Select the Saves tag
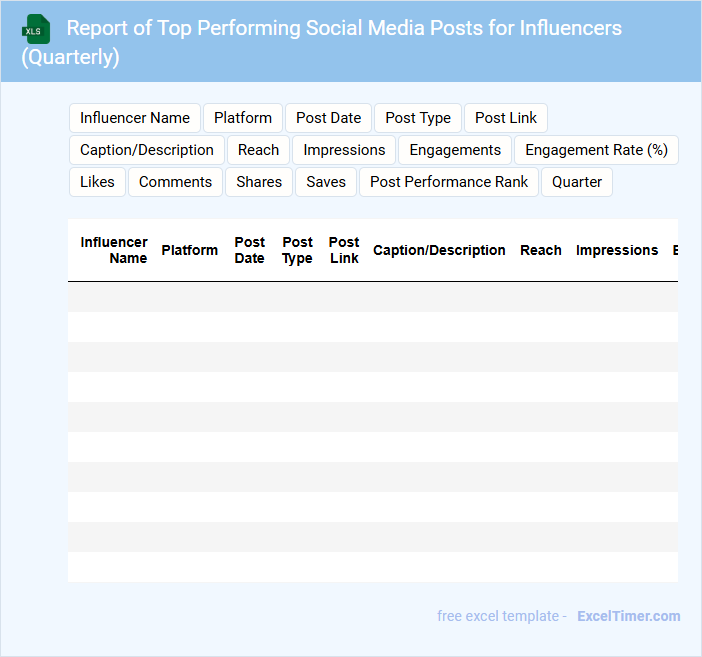The image size is (702, 657). (326, 182)
